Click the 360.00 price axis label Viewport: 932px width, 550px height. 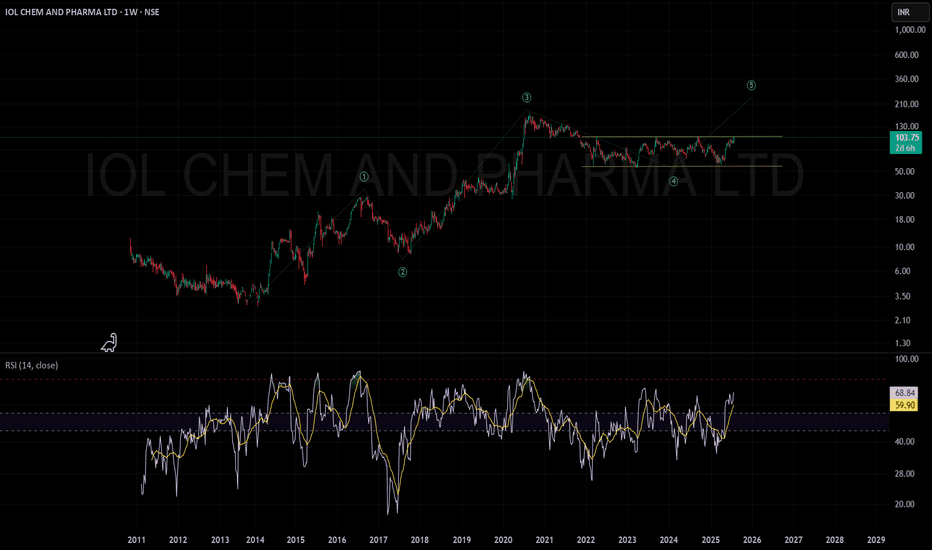click(x=906, y=79)
